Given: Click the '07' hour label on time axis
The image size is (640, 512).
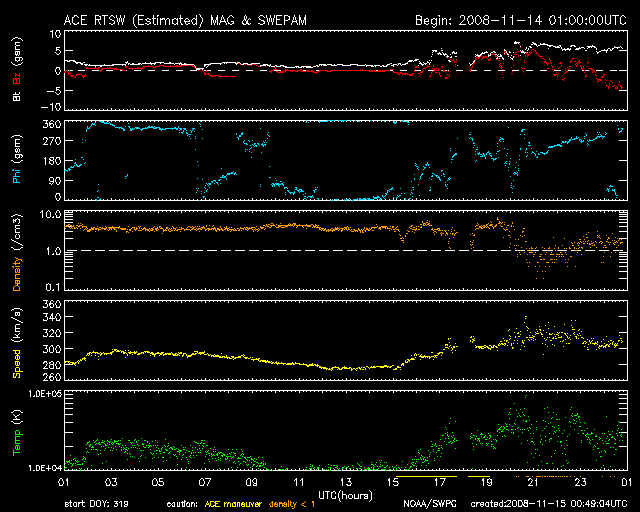Looking at the screenshot, I should coord(205,483).
